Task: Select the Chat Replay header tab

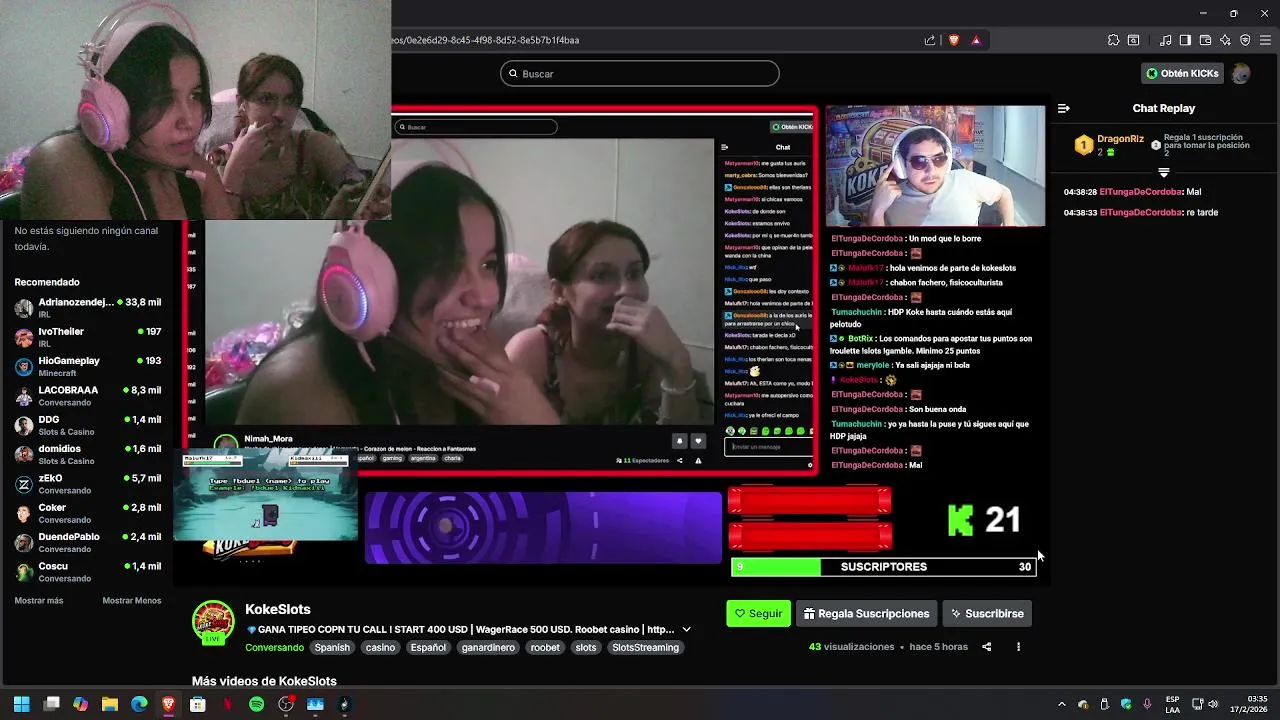Action: 1163,108
